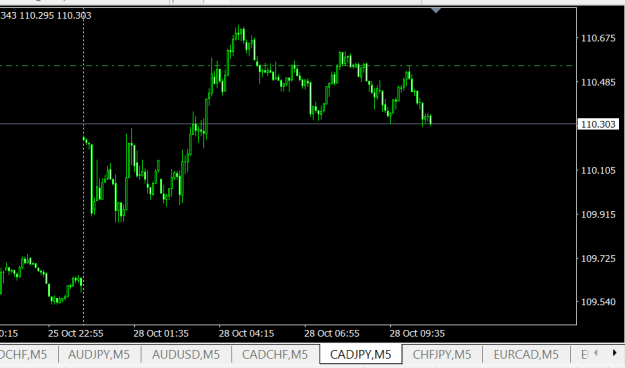Click the 110.485 price scale label

click(x=598, y=83)
